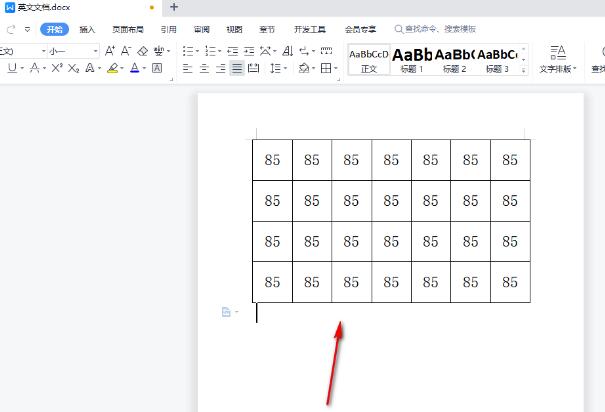Click the decrease font size icon
The width and height of the screenshot is (605, 412).
coord(126,51)
